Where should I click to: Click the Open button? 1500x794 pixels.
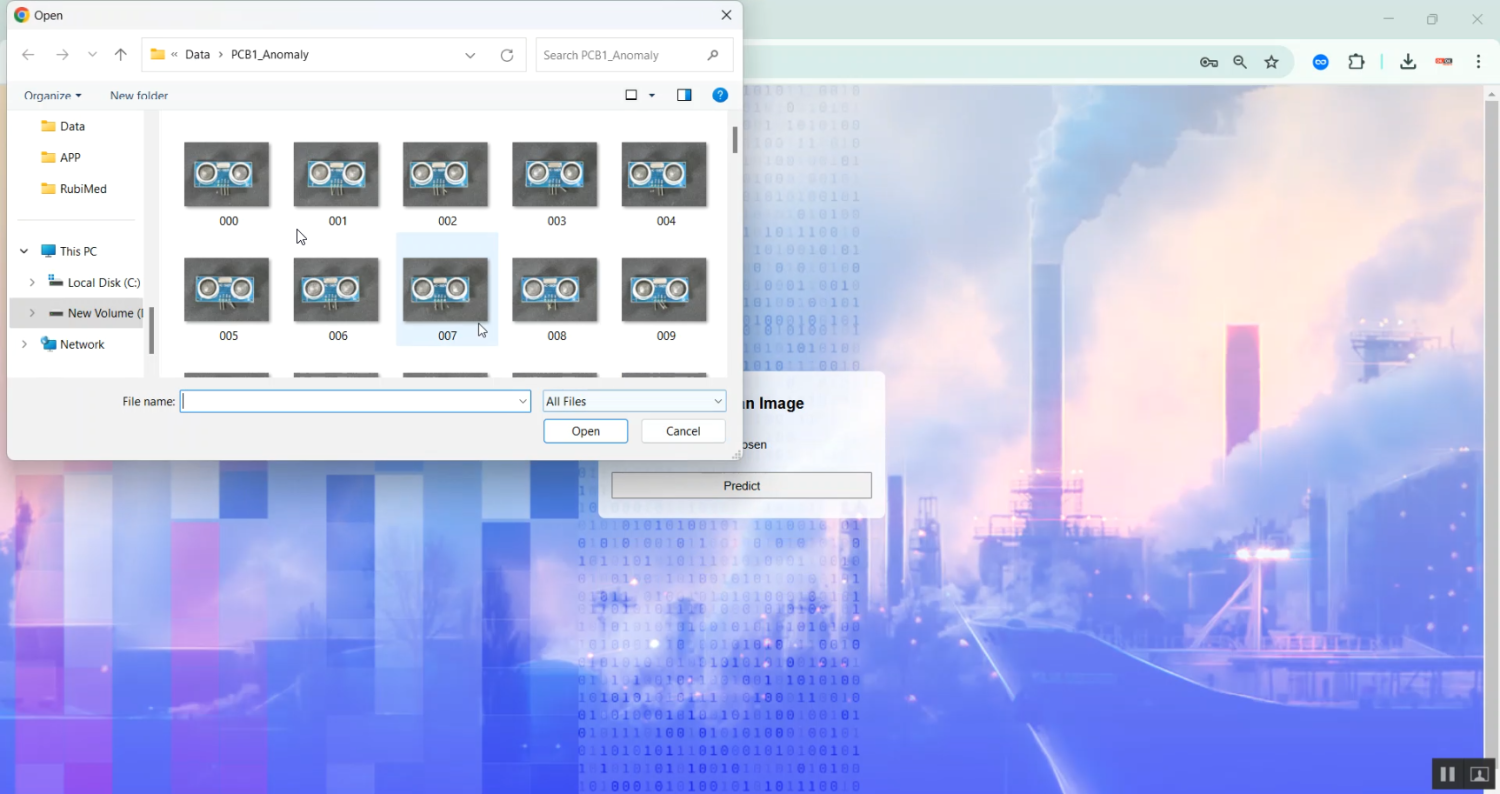pyautogui.click(x=585, y=431)
